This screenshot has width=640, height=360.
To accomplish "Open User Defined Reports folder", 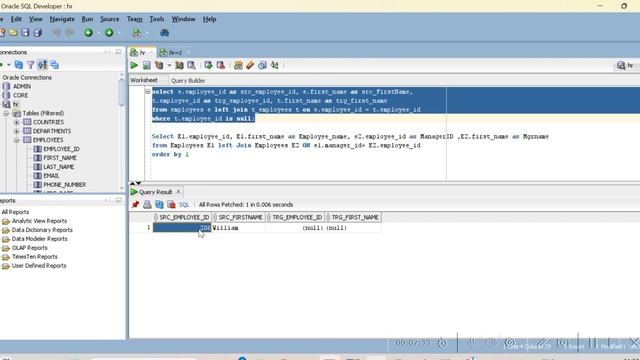I will (39, 266).
